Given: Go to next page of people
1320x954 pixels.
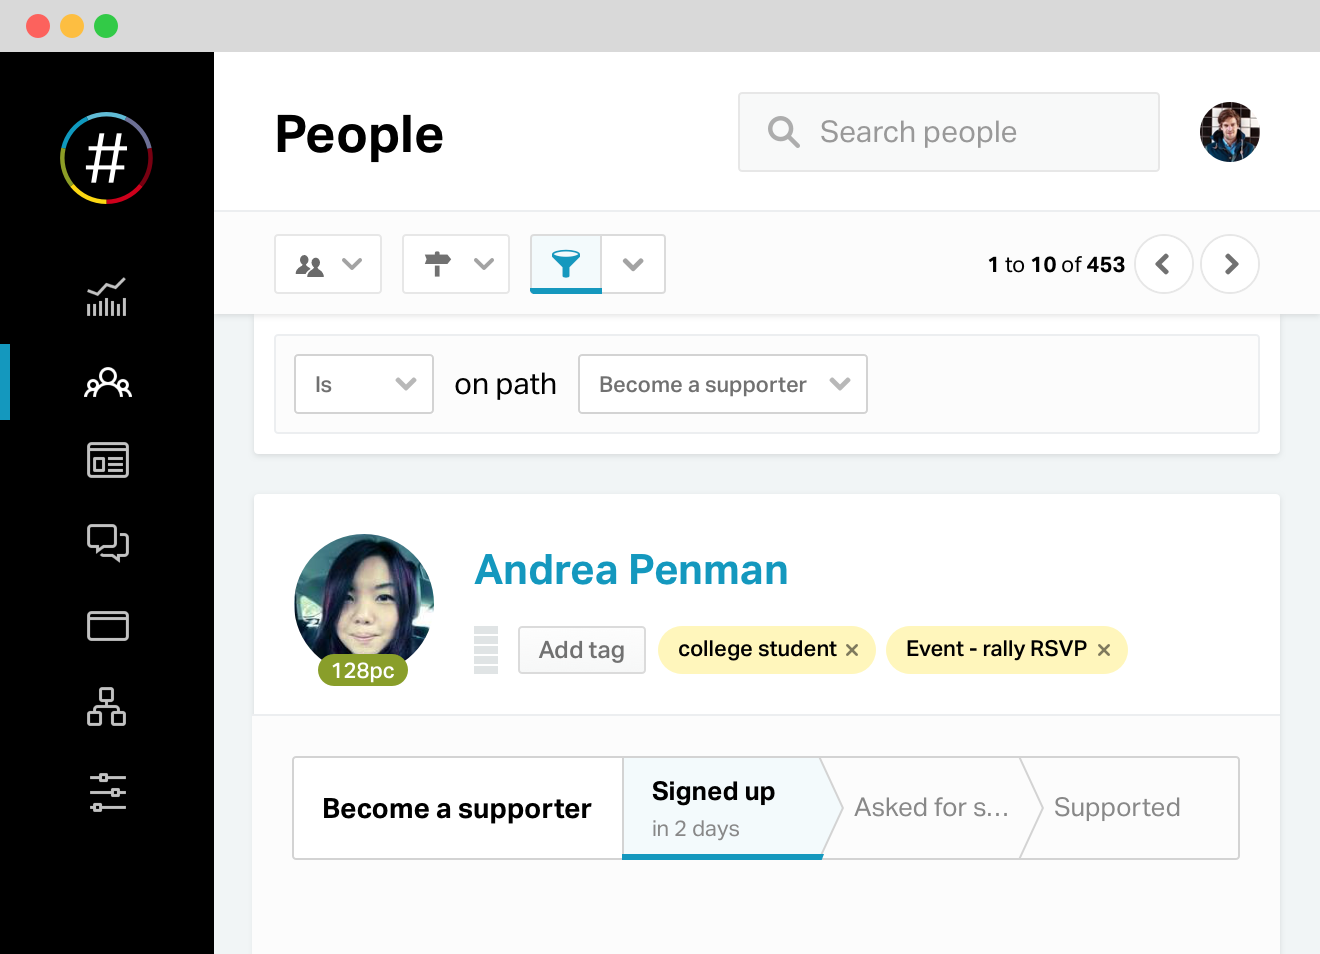Looking at the screenshot, I should pos(1230,264).
